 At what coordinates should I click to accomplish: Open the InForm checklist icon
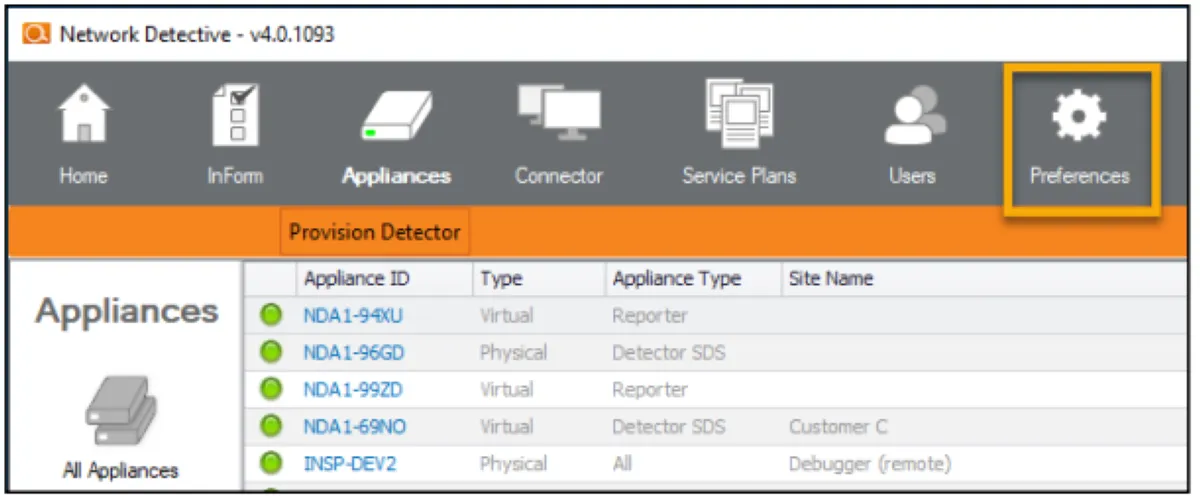point(235,115)
